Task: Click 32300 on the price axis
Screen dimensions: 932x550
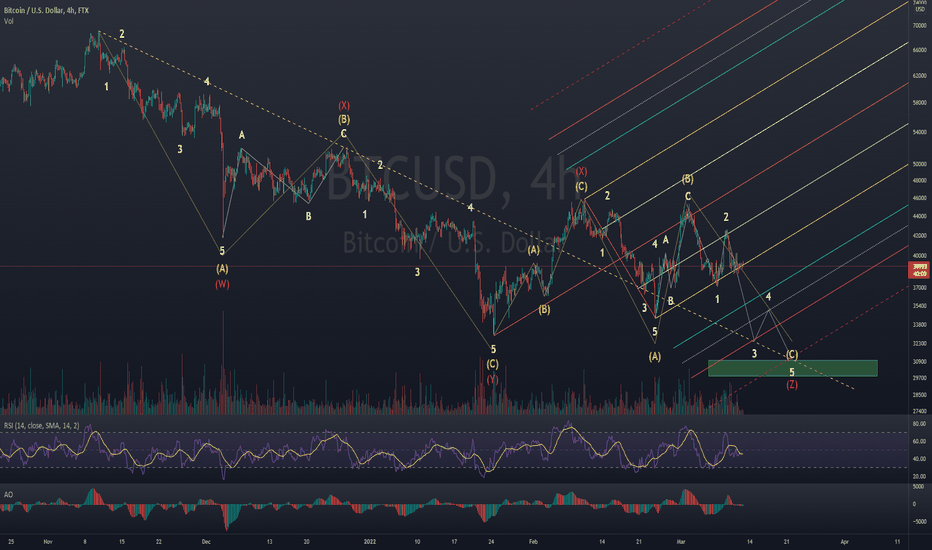Action: [x=920, y=344]
